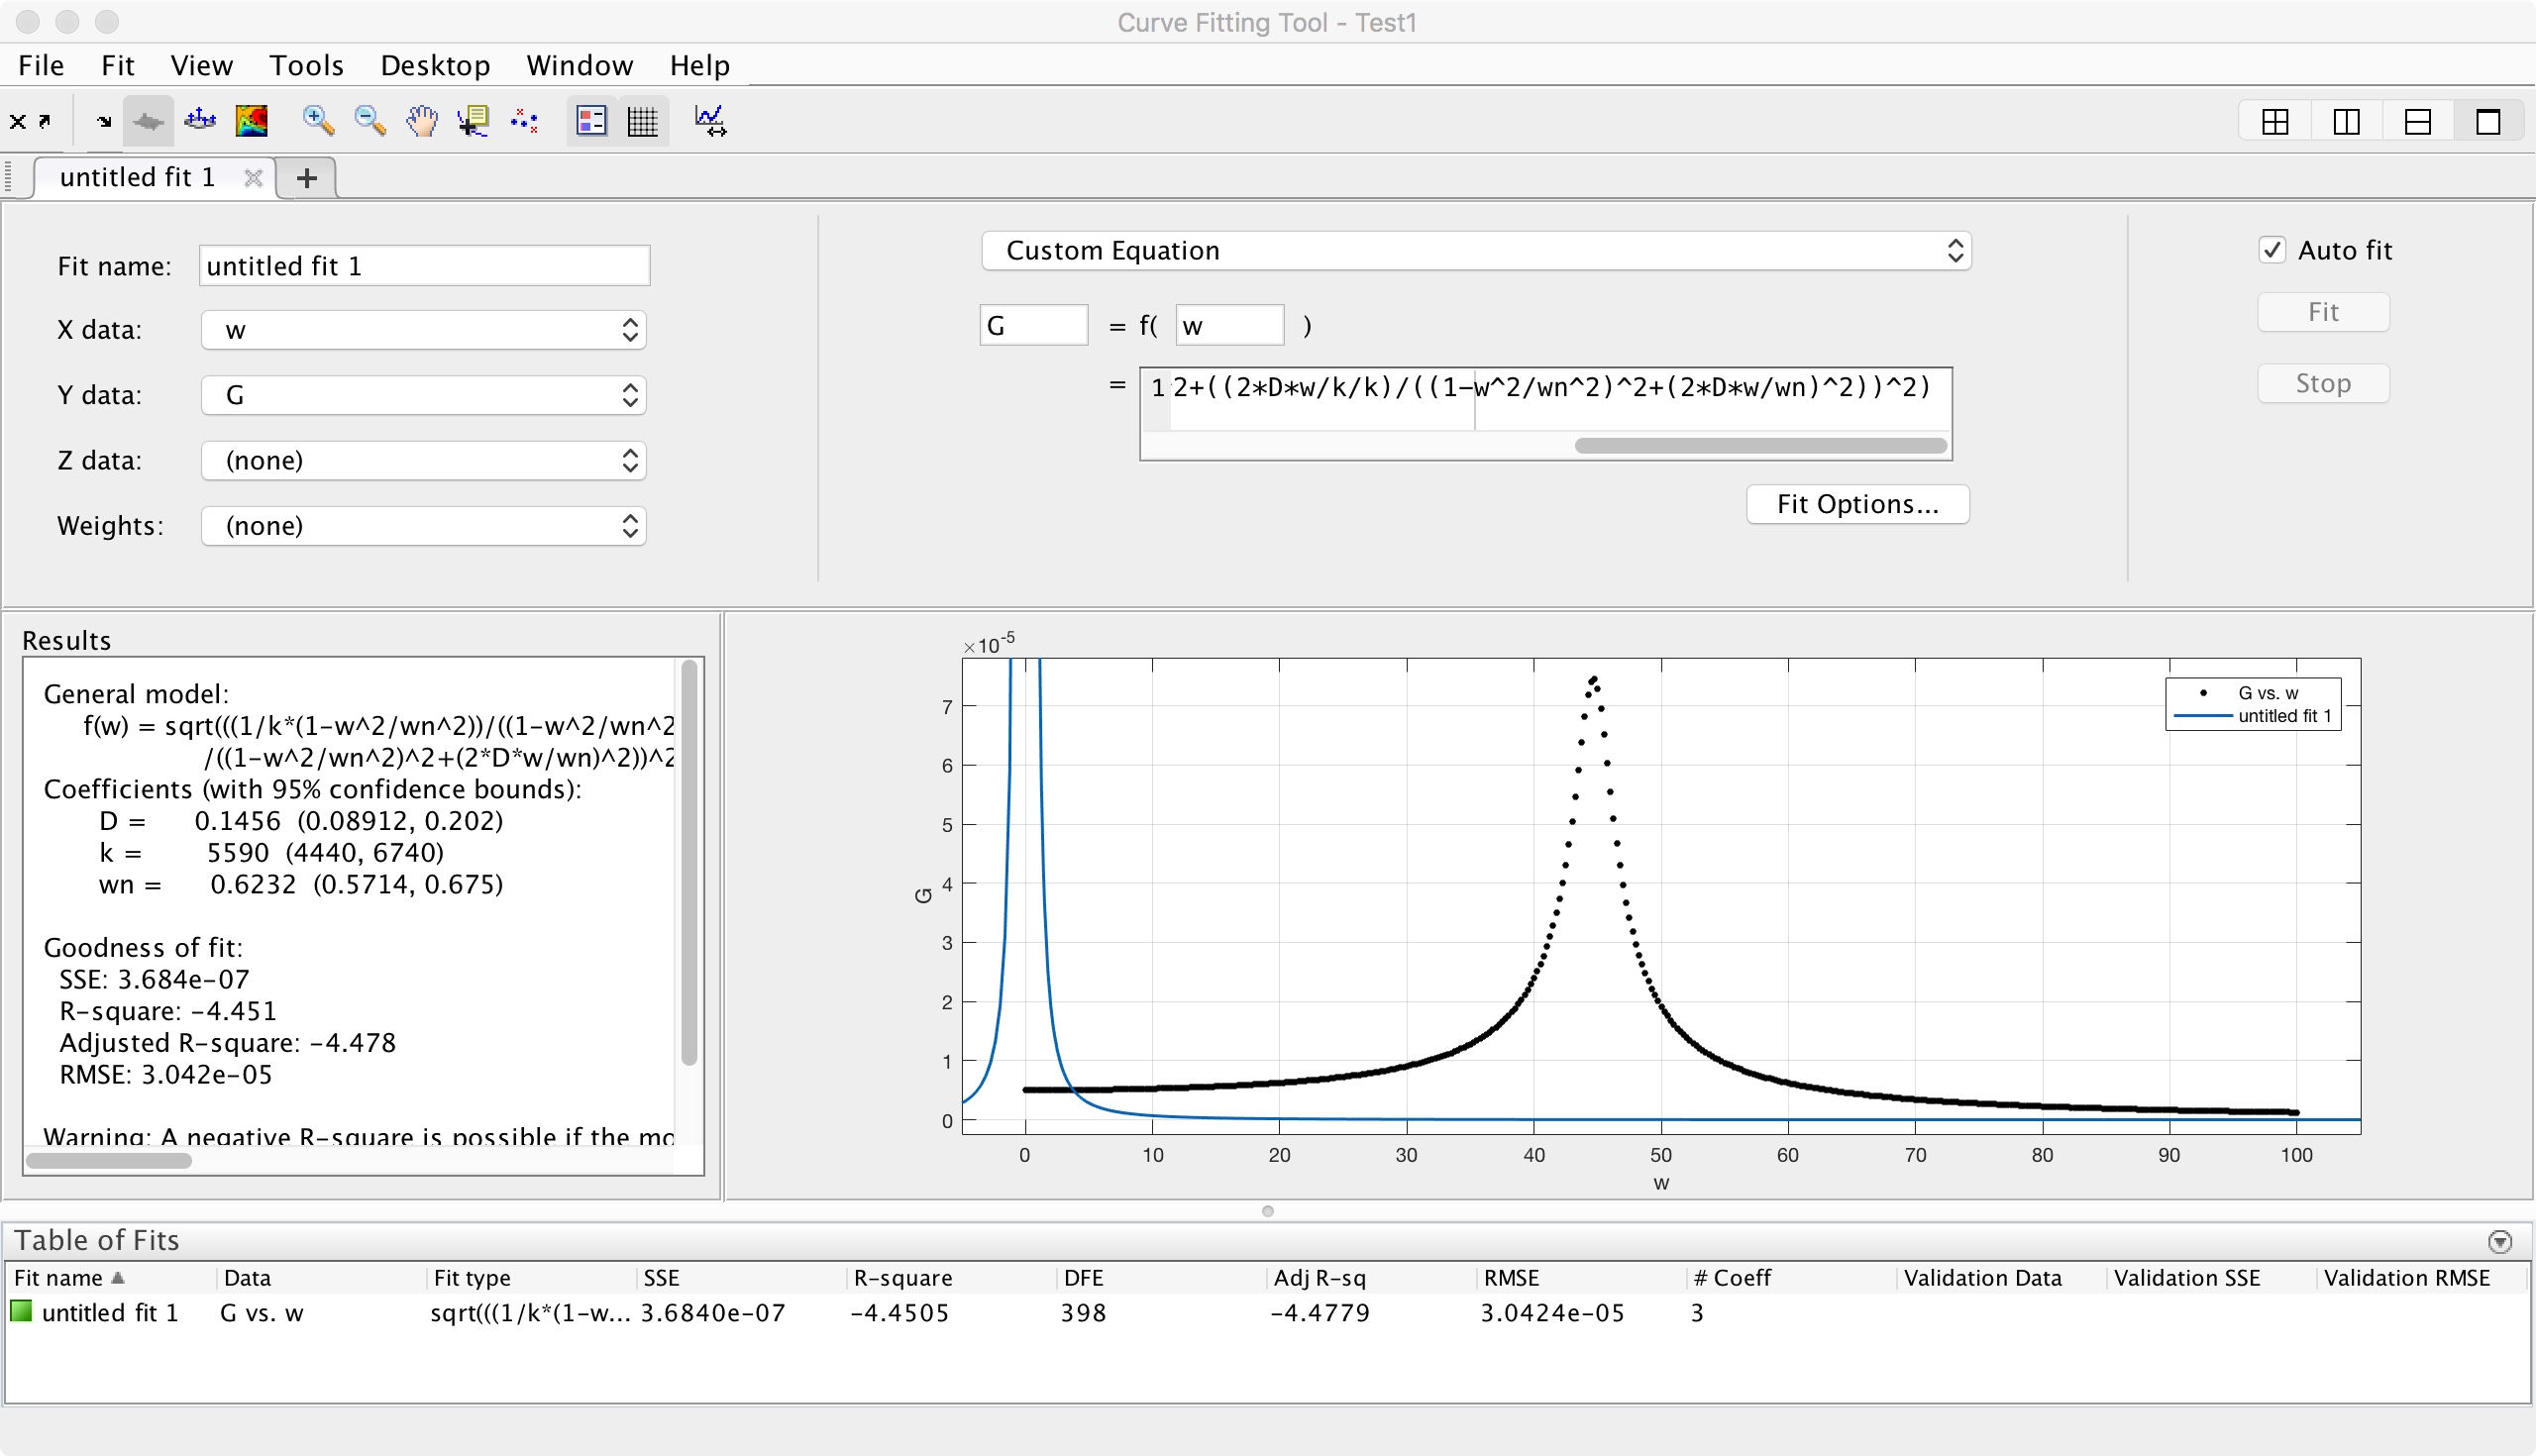Toggle the plot grid lines button
This screenshot has height=1456, width=2536.
(x=642, y=121)
